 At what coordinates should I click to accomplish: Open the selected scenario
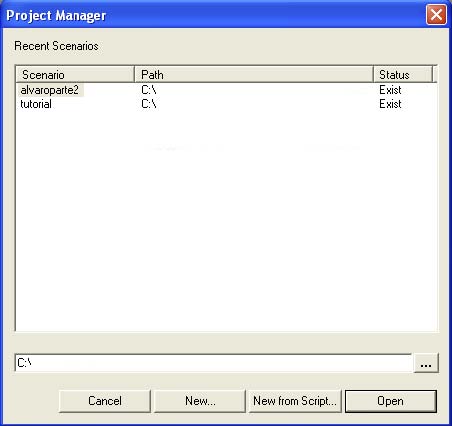[390, 401]
